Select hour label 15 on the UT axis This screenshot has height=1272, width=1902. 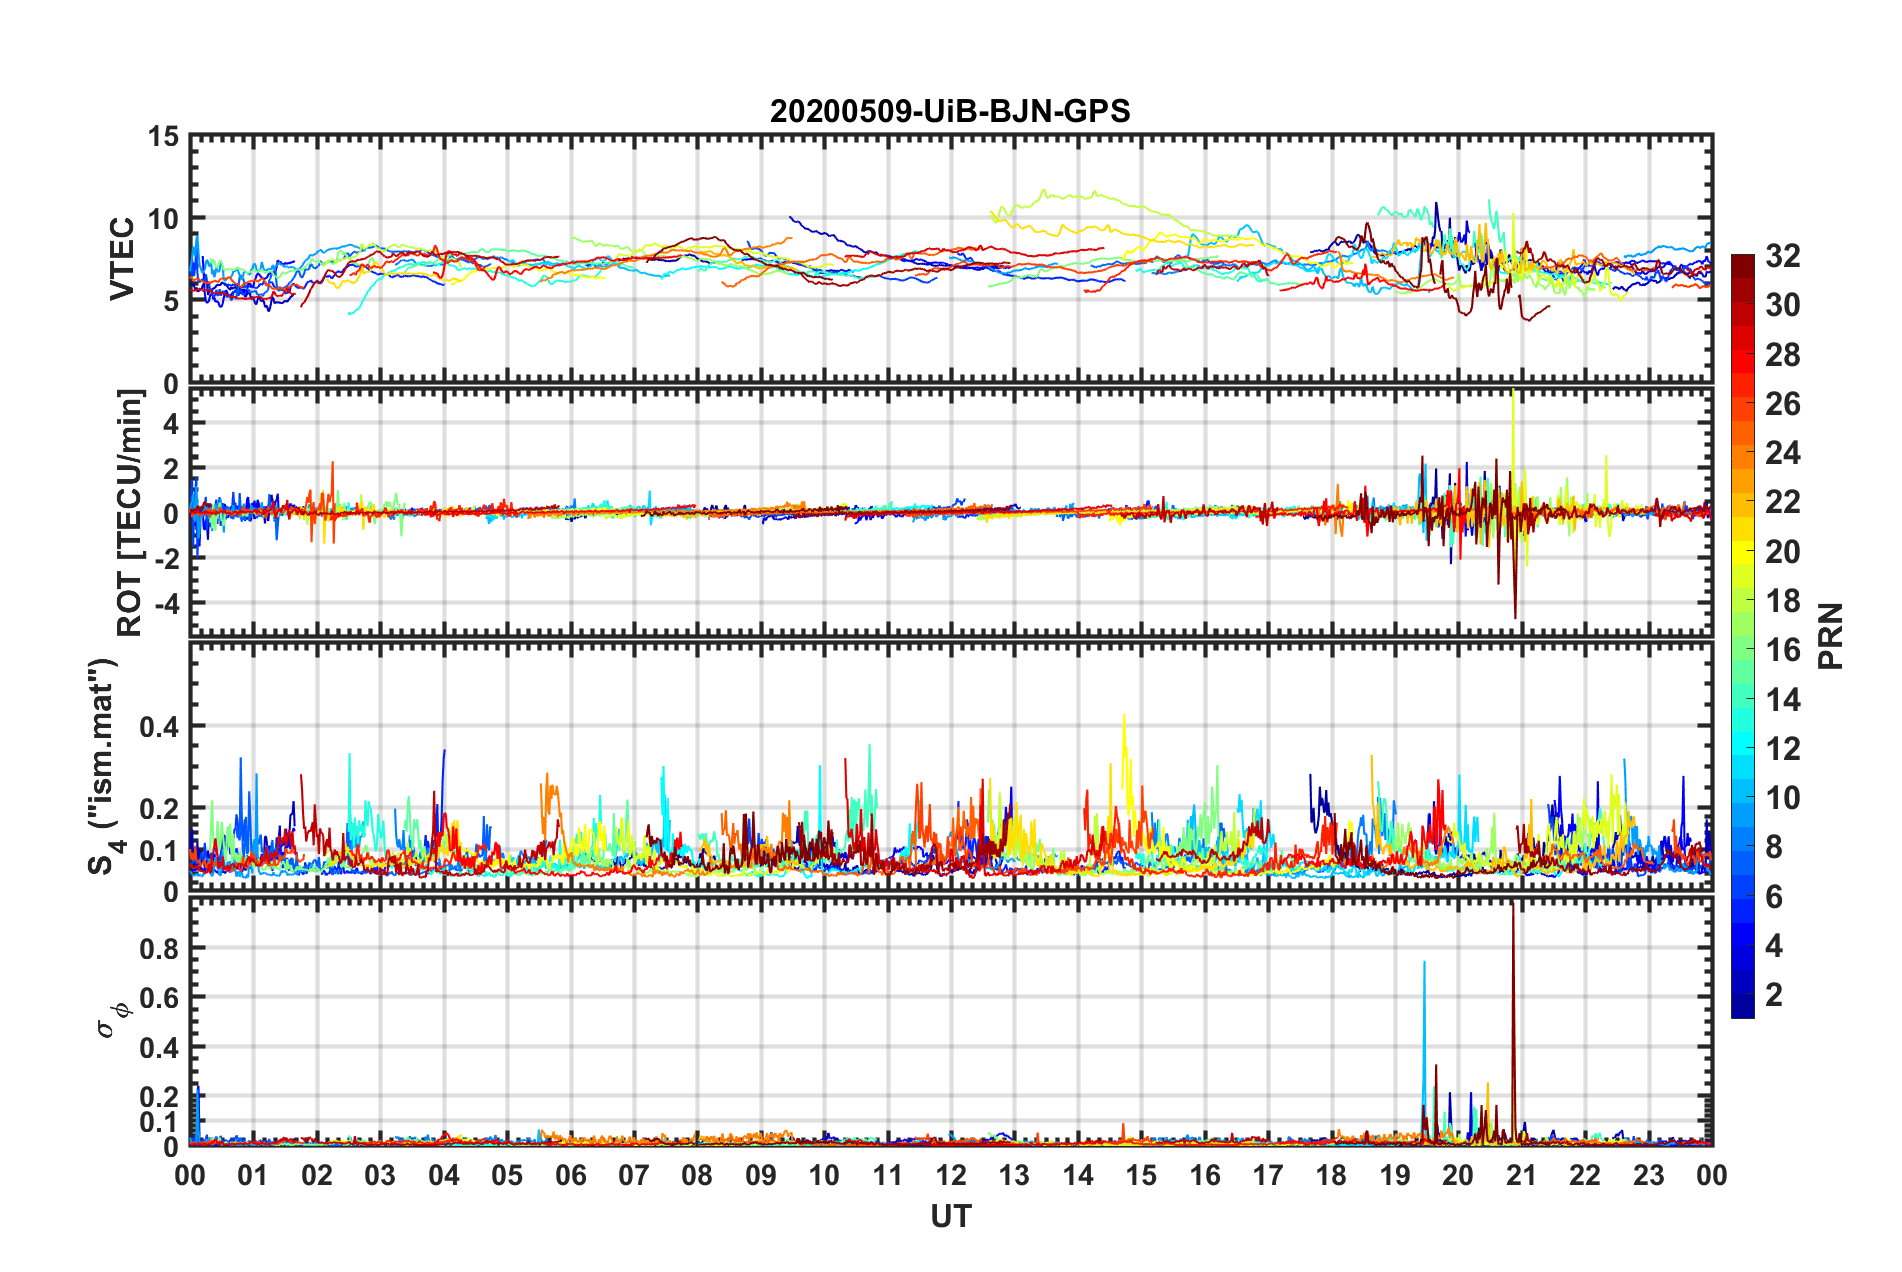click(1141, 1175)
